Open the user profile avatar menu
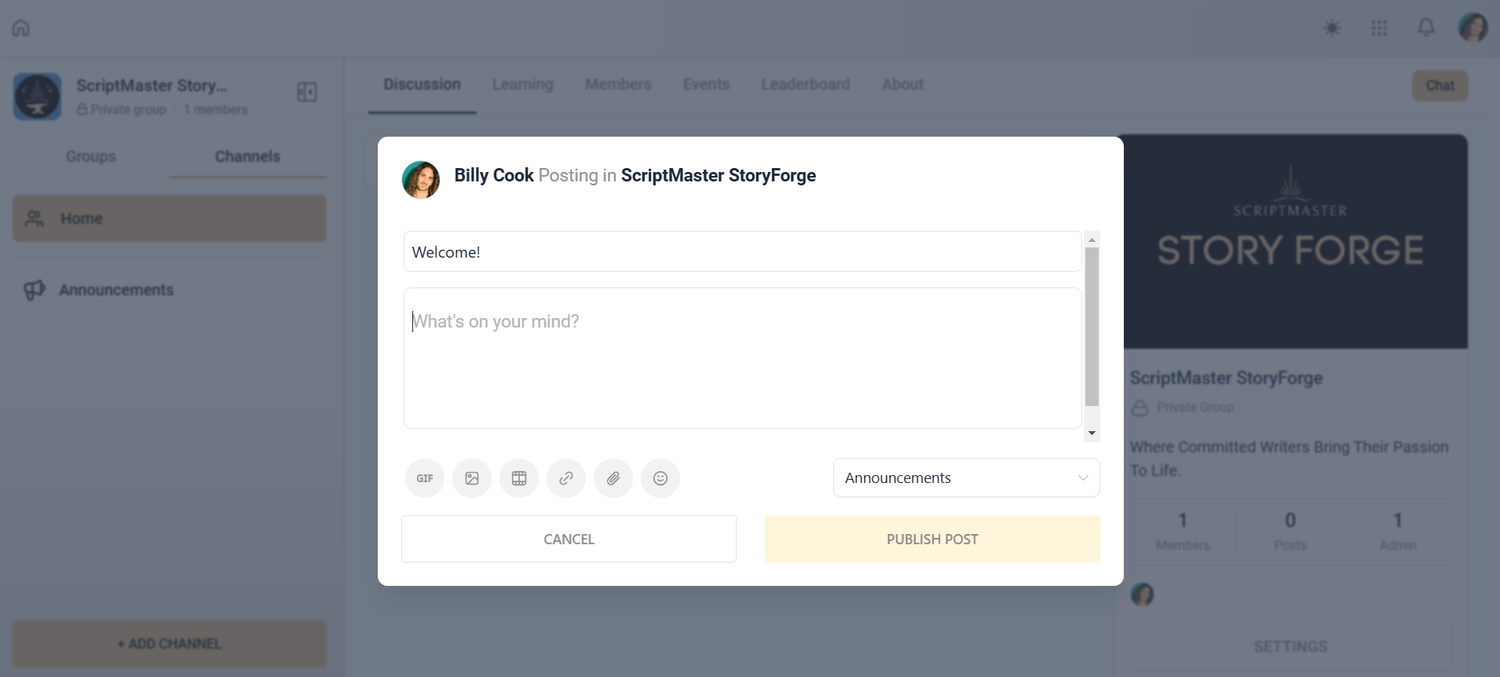This screenshot has width=1500, height=677. [1473, 28]
